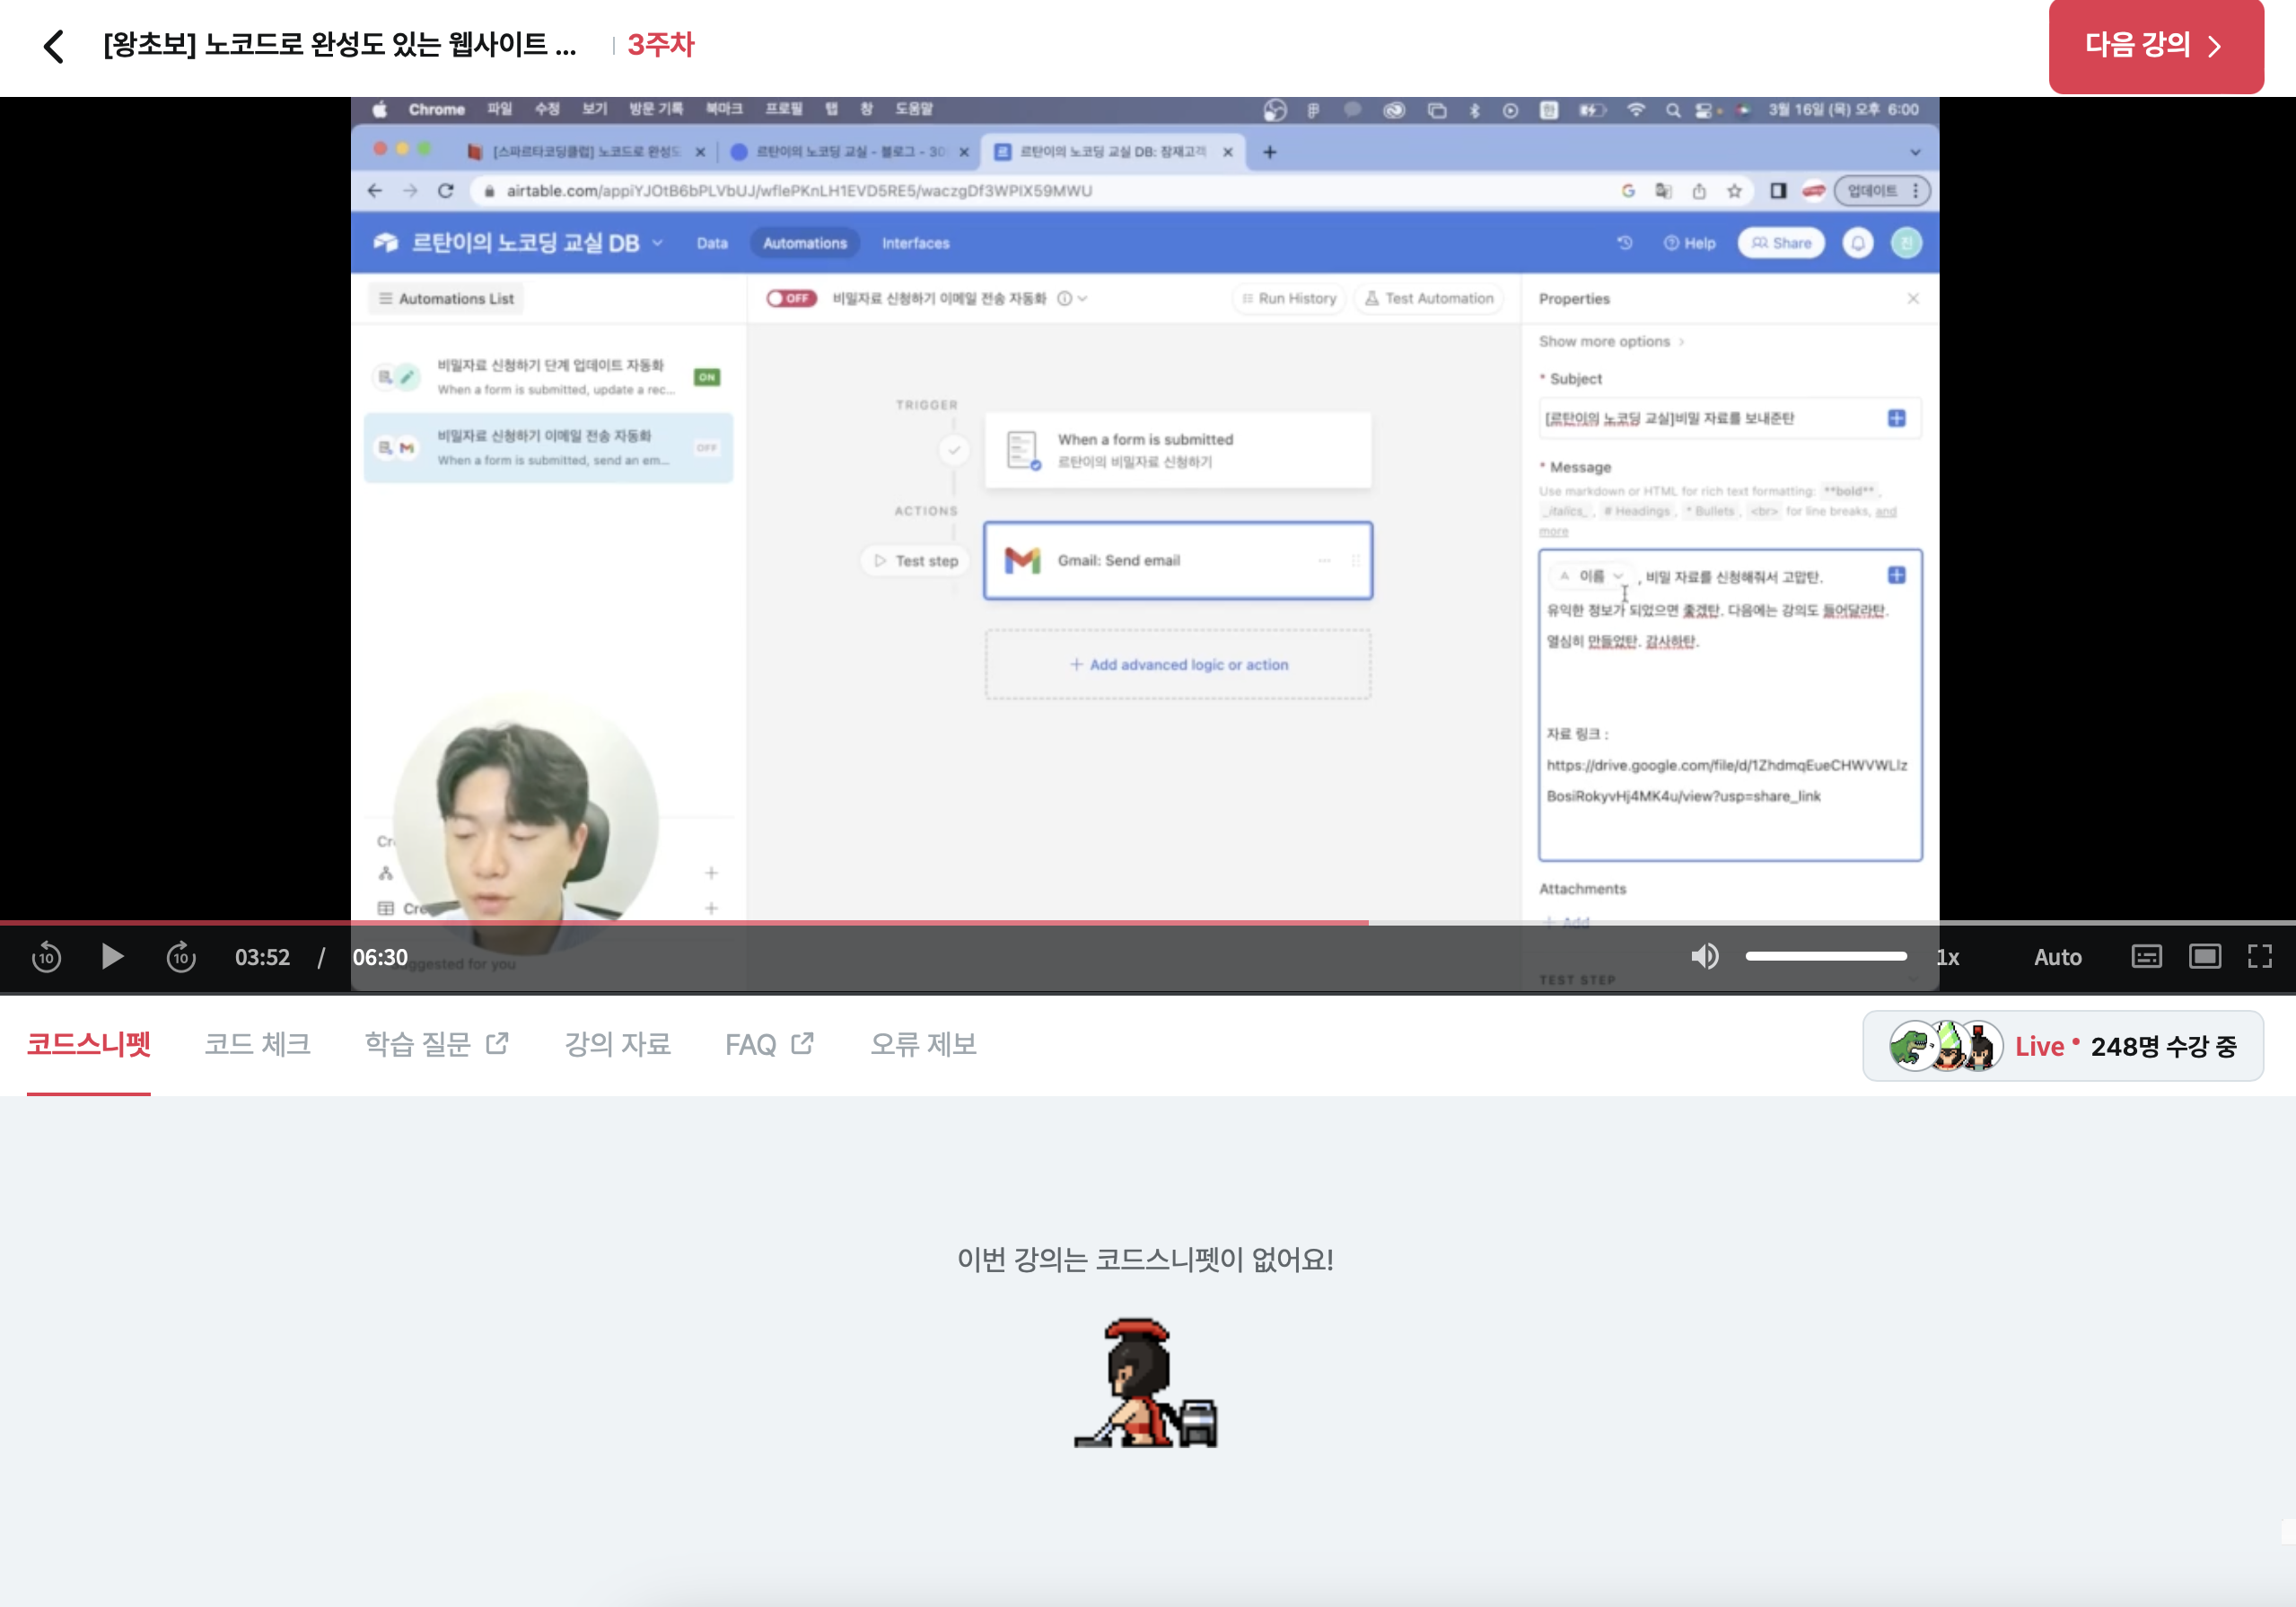Toggle the OFF badge of 이메일 전송 자동화
This screenshot has height=1607, width=2296.
[707, 448]
